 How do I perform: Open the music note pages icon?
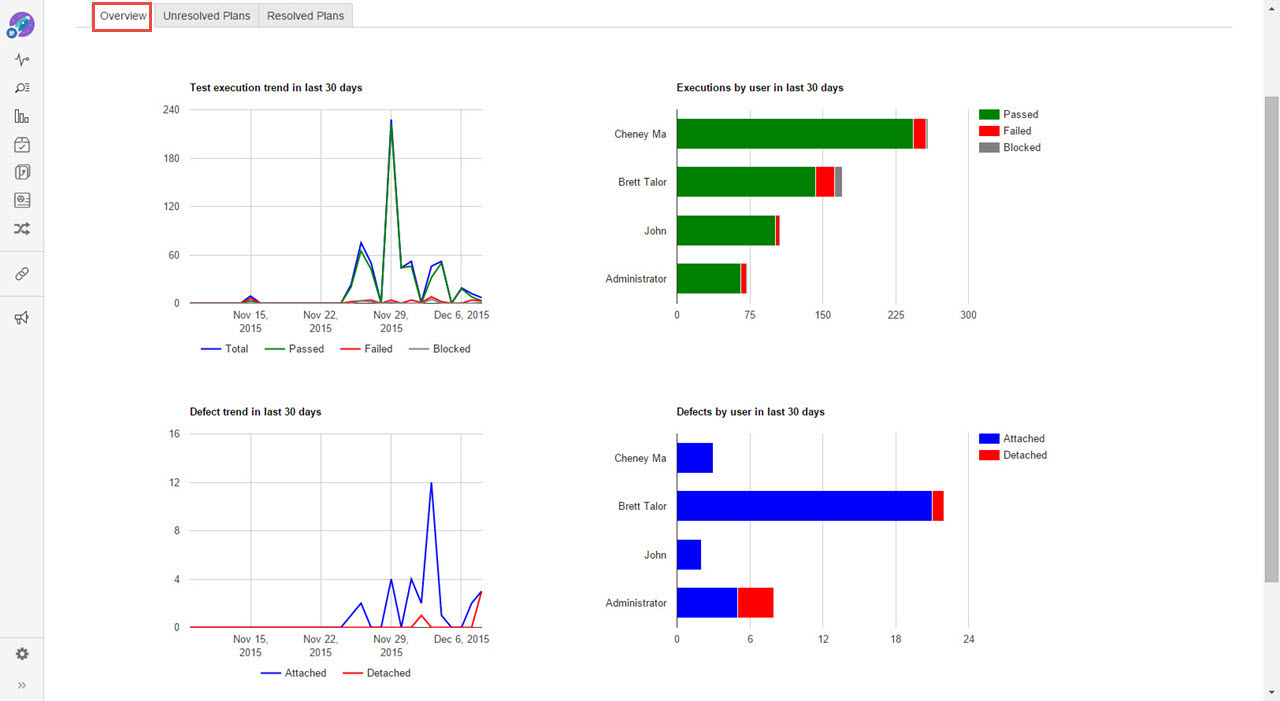click(22, 172)
